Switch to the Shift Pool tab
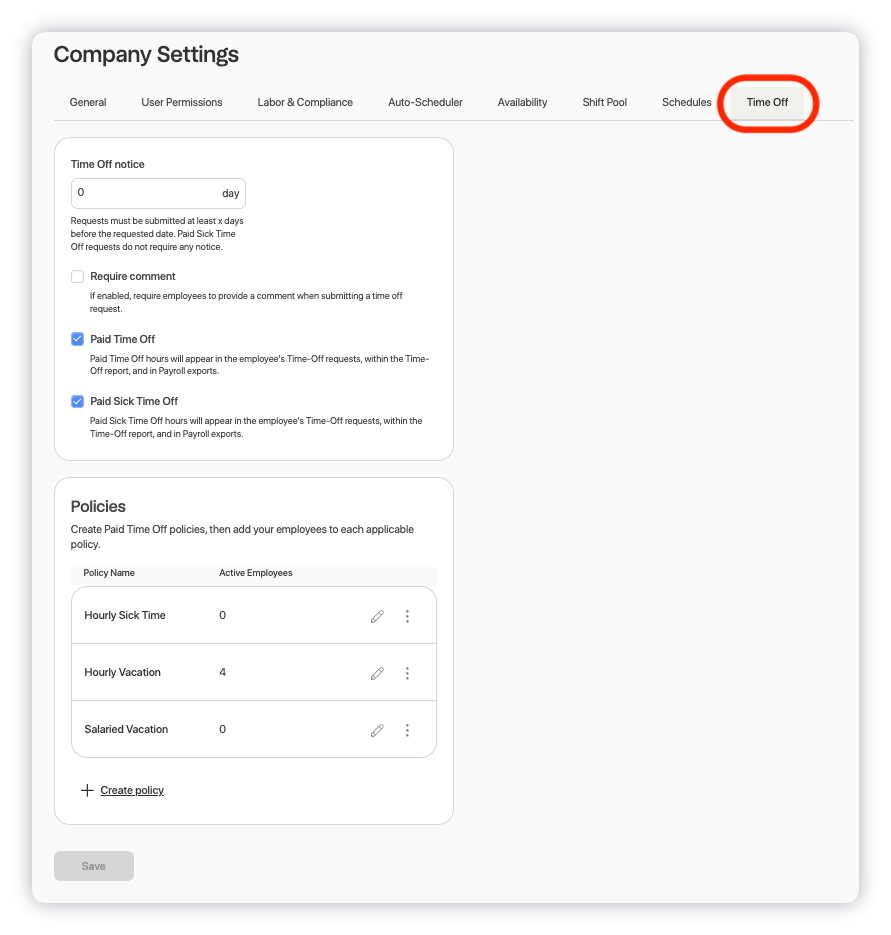This screenshot has height=935, width=891. (605, 102)
